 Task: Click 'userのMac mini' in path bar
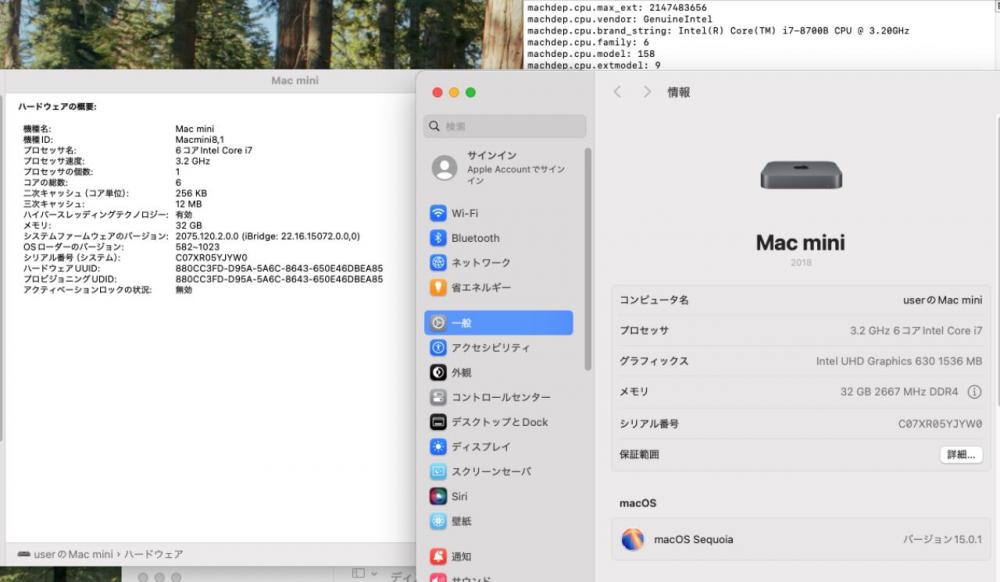pyautogui.click(x=73, y=554)
